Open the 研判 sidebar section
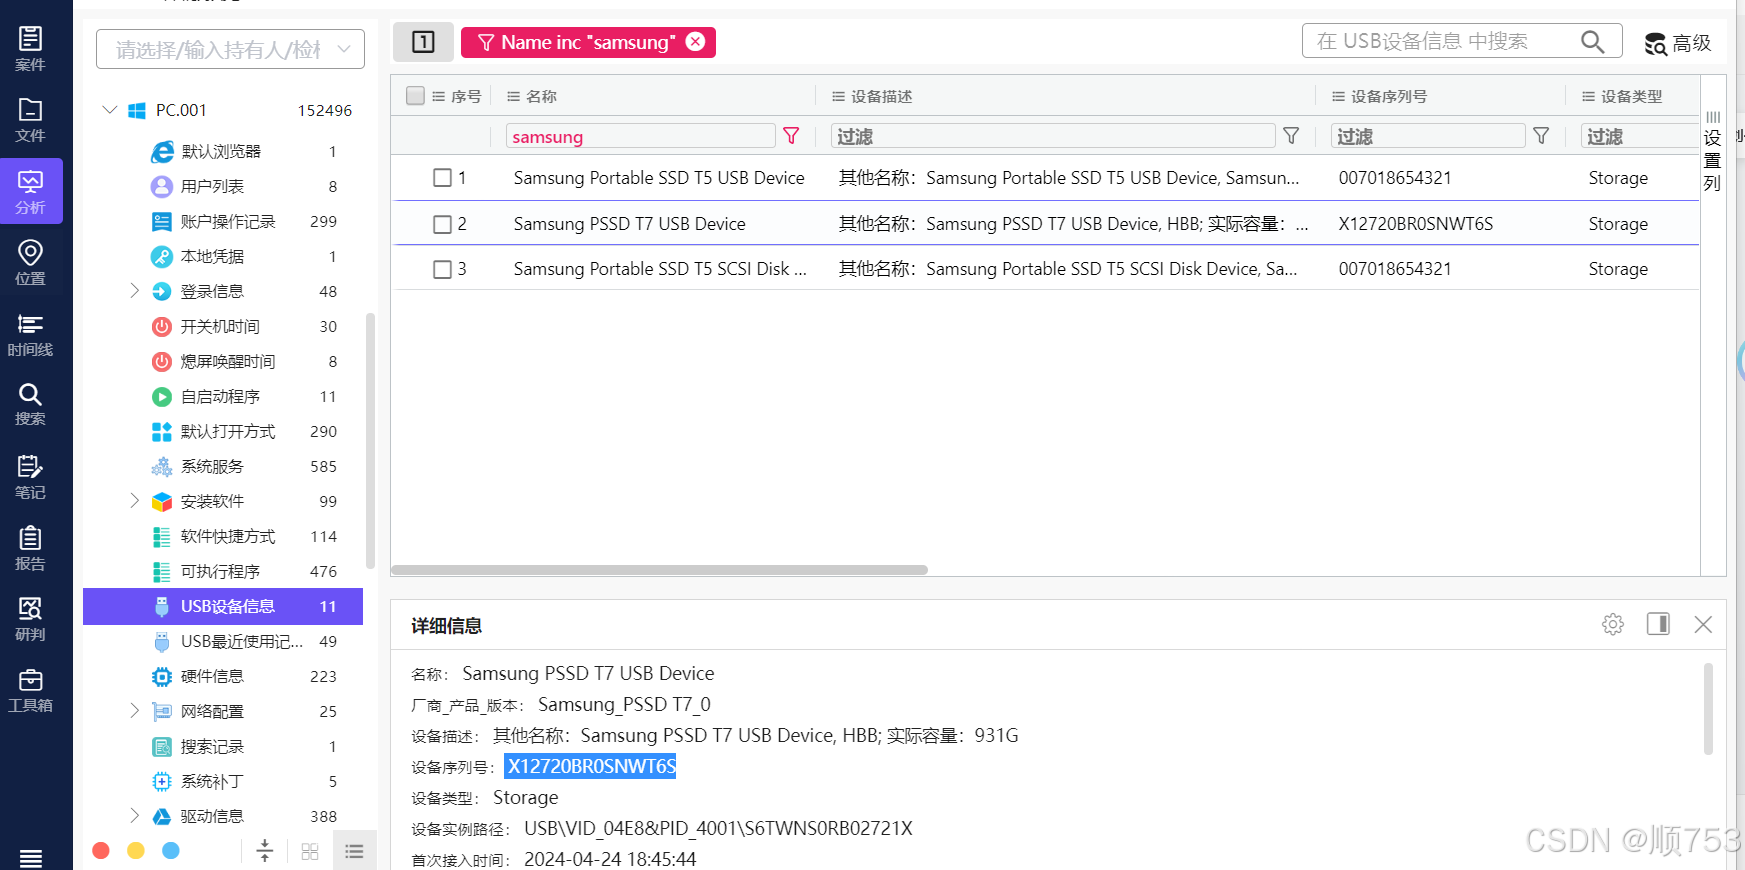 pyautogui.click(x=30, y=619)
